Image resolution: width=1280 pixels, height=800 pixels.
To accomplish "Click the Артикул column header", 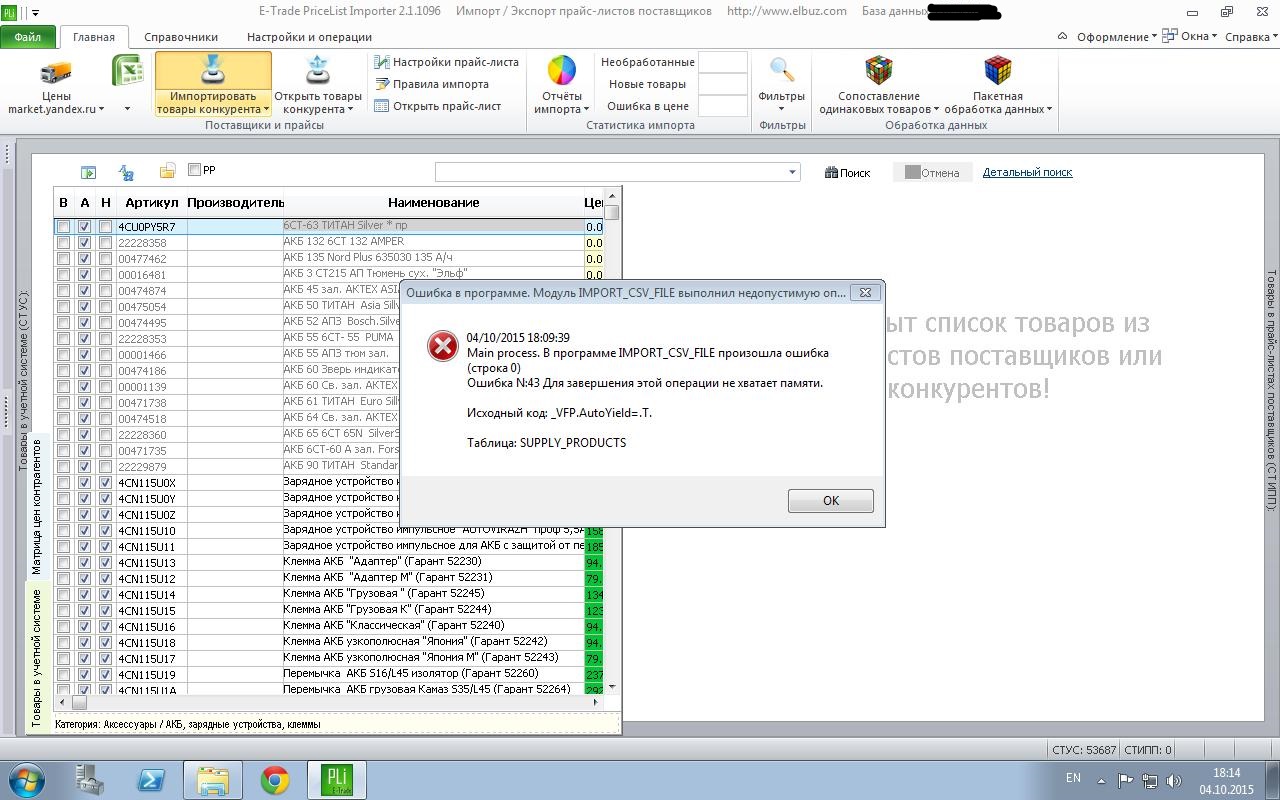I will point(151,203).
